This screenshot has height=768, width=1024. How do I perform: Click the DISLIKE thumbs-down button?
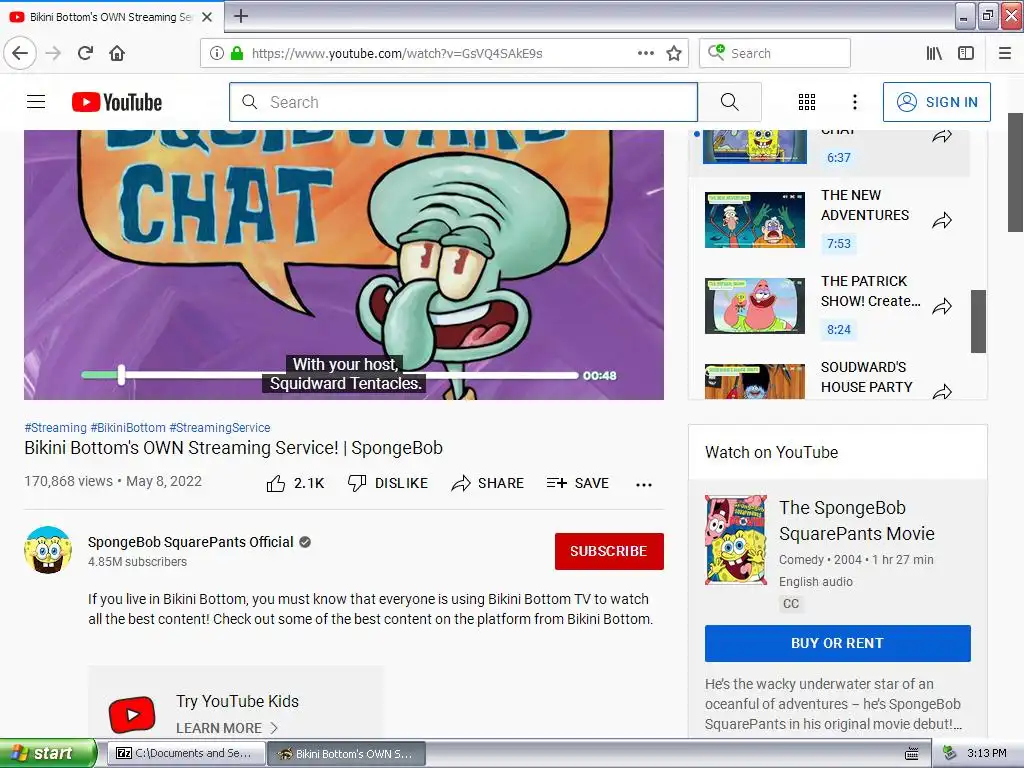(x=387, y=483)
